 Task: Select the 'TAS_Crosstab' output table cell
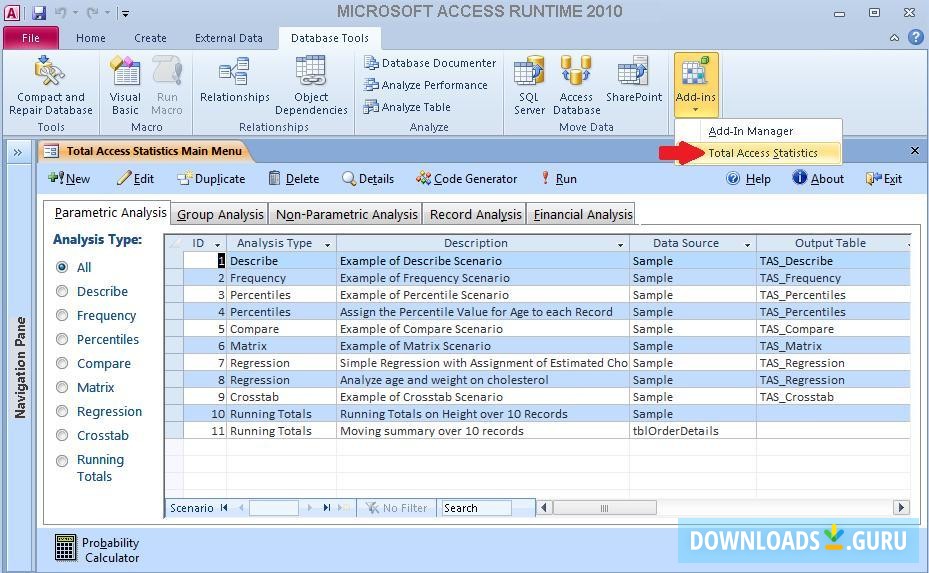[833, 397]
